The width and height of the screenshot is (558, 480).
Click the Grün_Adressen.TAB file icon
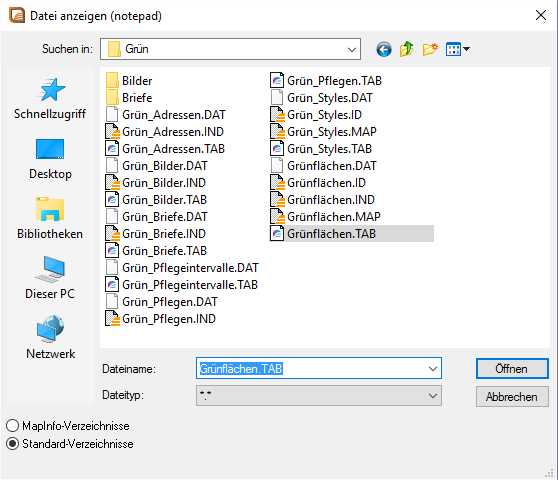pyautogui.click(x=112, y=149)
